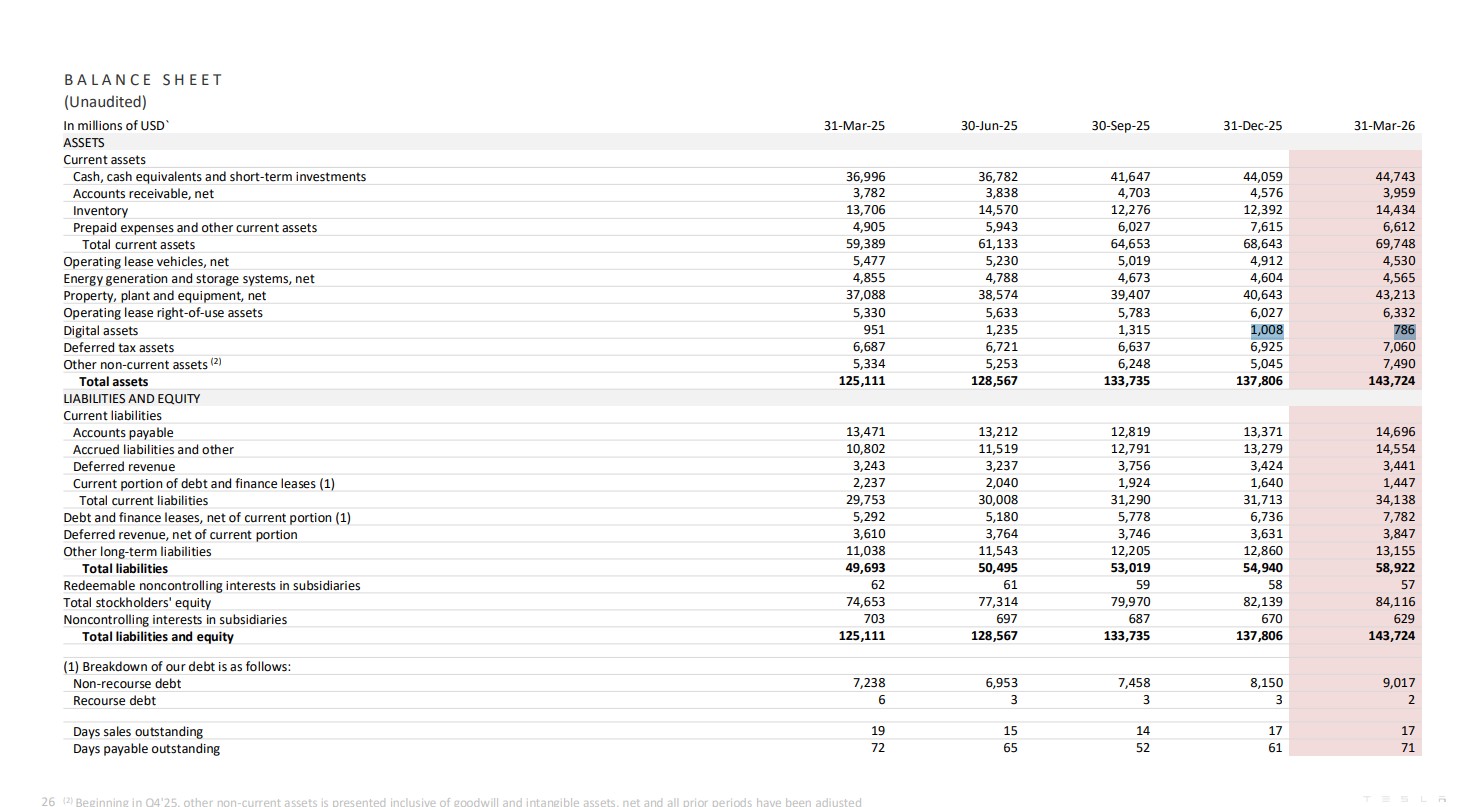Click the Deferred tax assets label

(118, 347)
